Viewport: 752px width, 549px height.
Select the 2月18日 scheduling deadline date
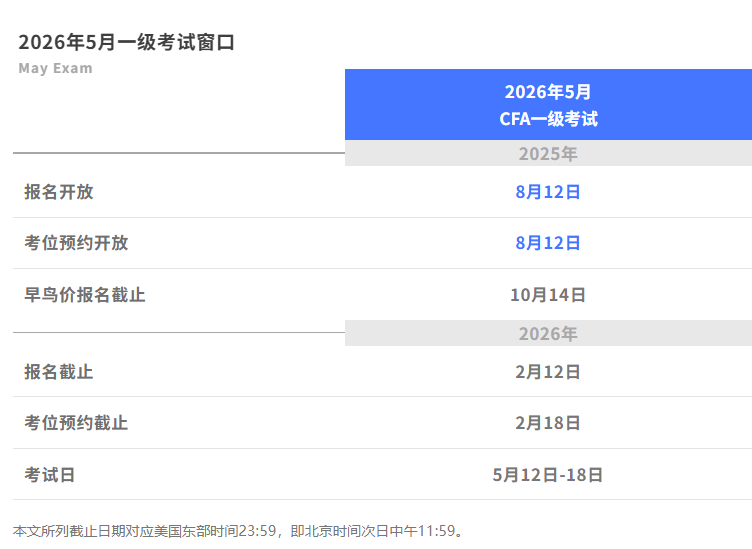click(x=548, y=423)
